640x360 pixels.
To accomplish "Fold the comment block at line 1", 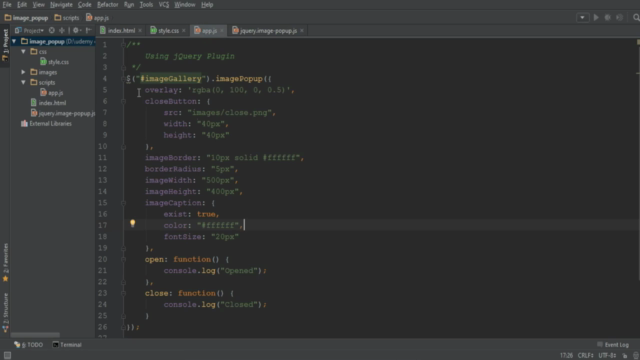I will (123, 44).
